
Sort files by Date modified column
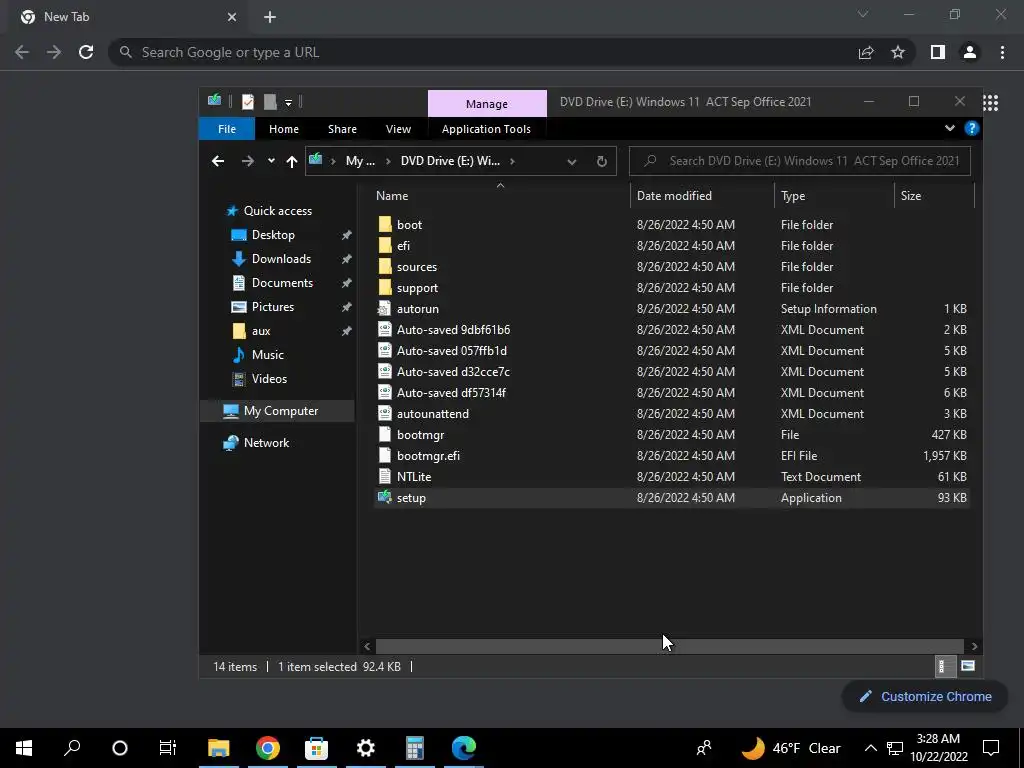click(674, 195)
